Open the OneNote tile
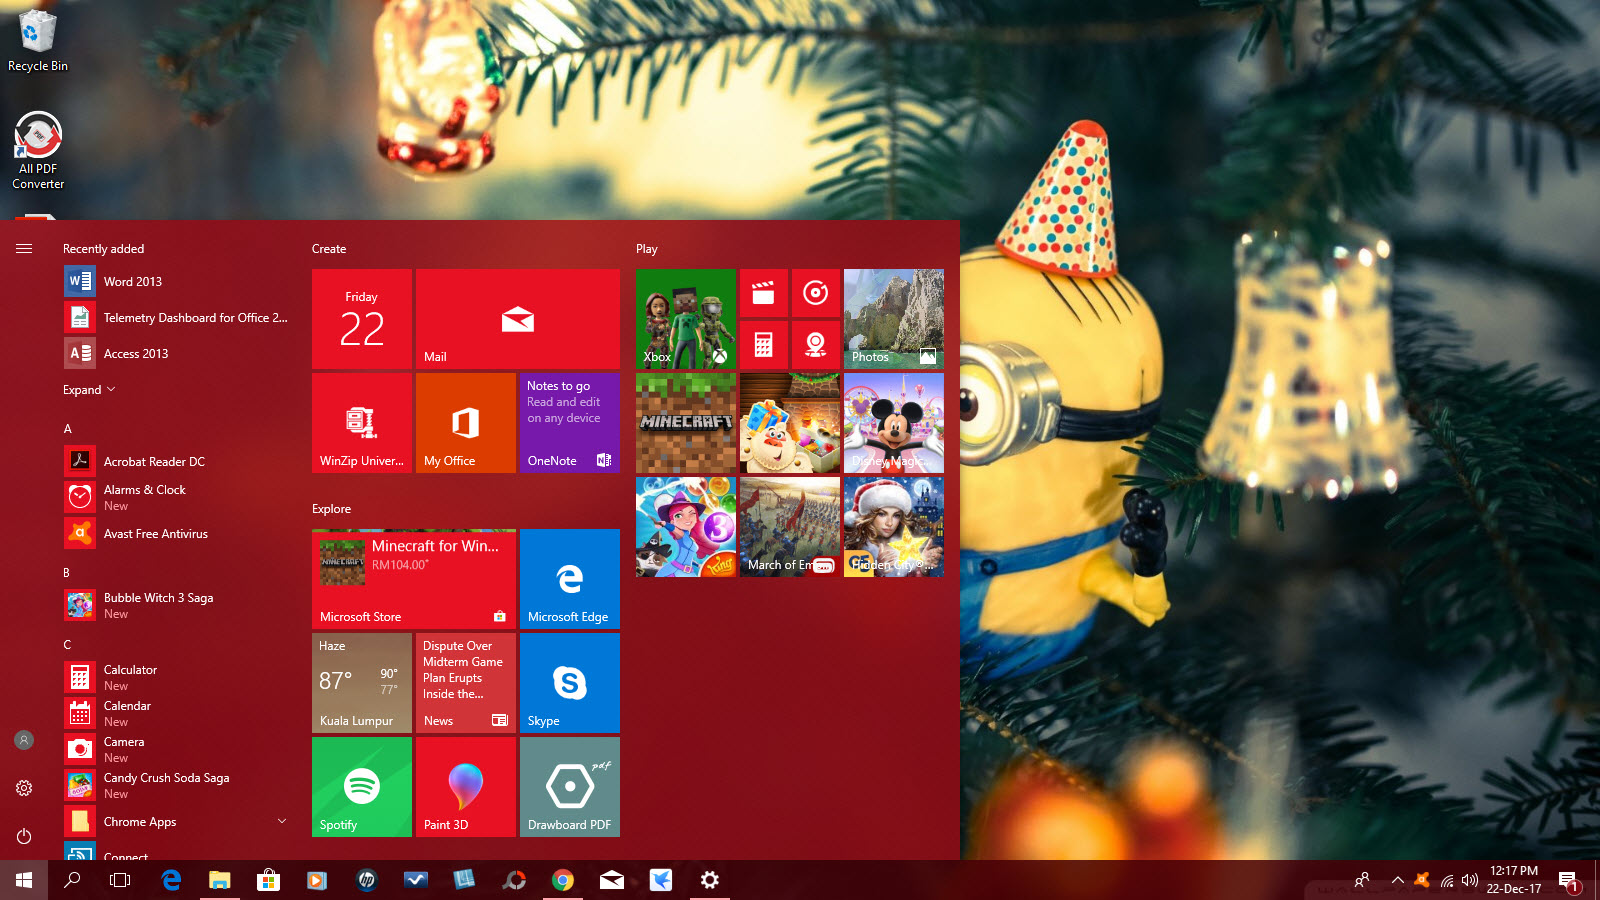 pos(570,423)
